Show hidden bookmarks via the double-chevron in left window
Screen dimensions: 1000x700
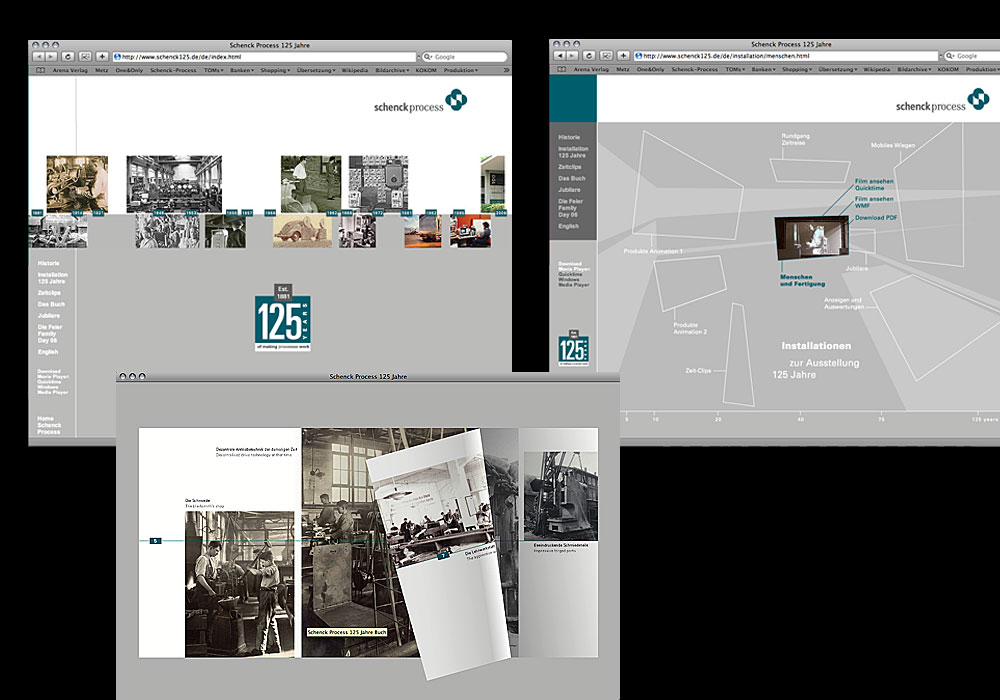click(505, 70)
